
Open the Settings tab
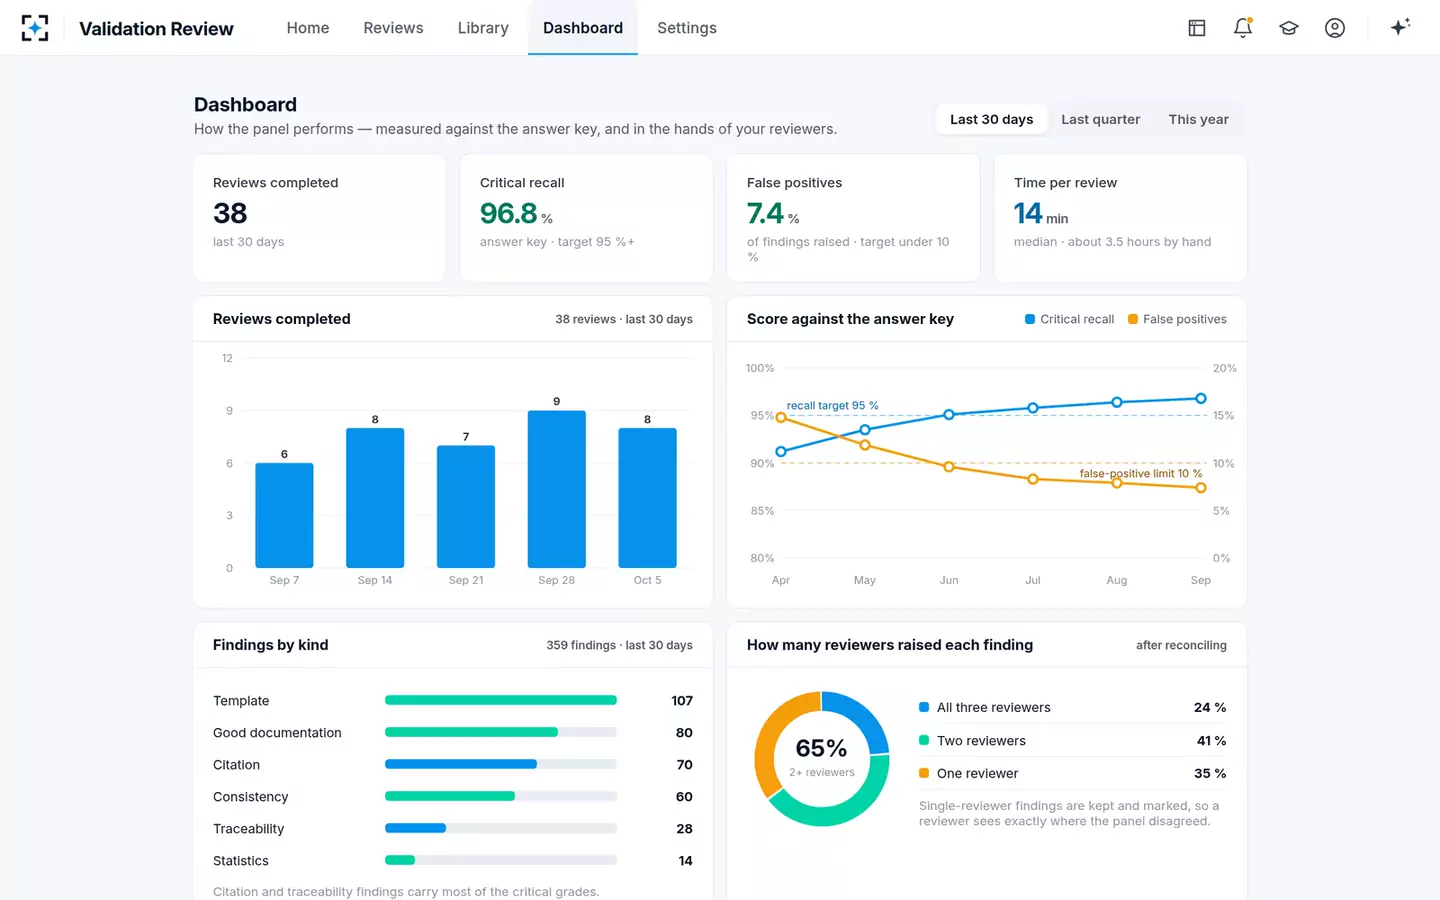point(687,28)
